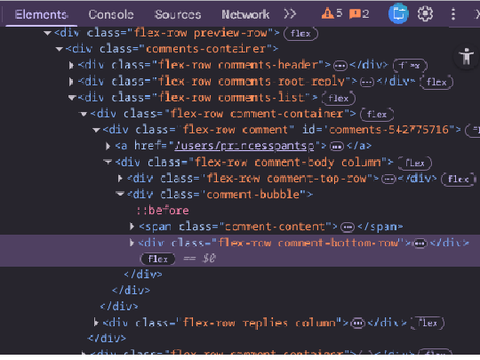
Task: Collapse the comments-container div node
Action: [x=59, y=49]
